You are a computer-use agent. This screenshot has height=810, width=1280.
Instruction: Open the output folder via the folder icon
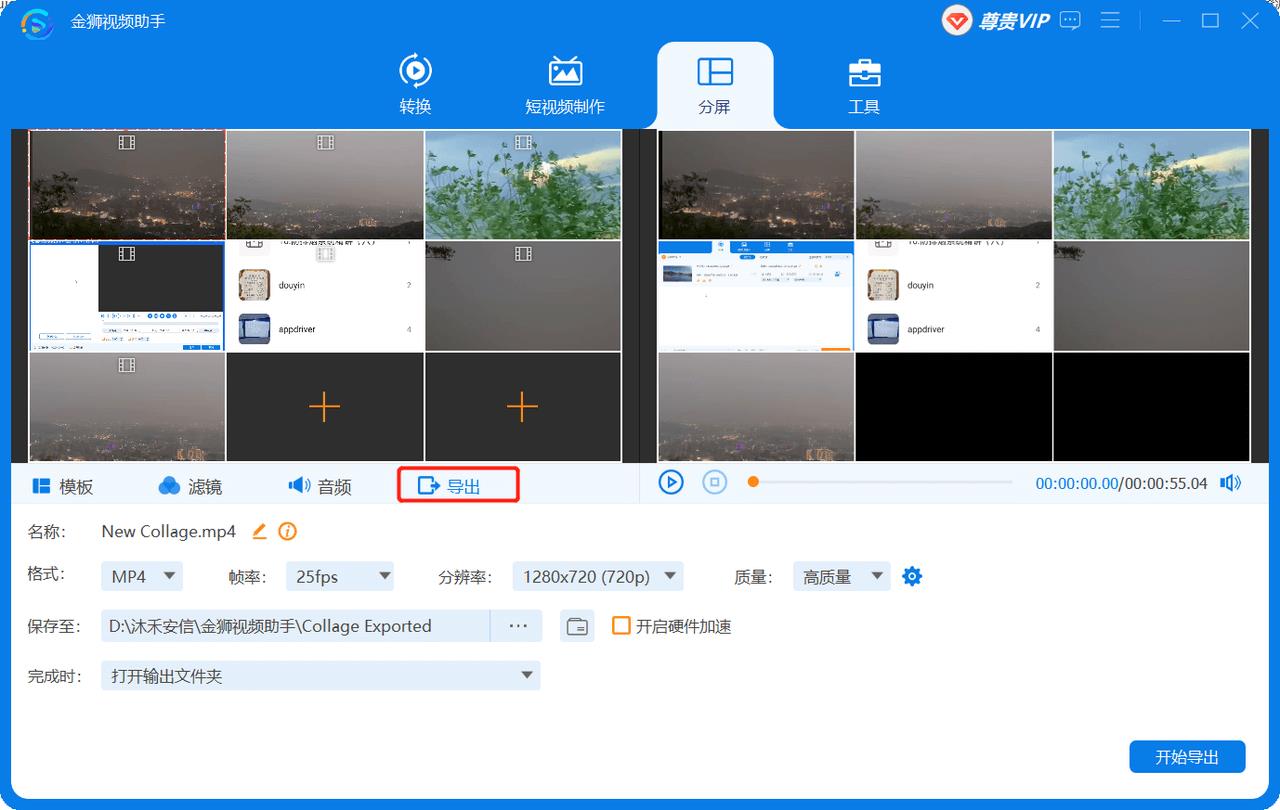click(577, 626)
